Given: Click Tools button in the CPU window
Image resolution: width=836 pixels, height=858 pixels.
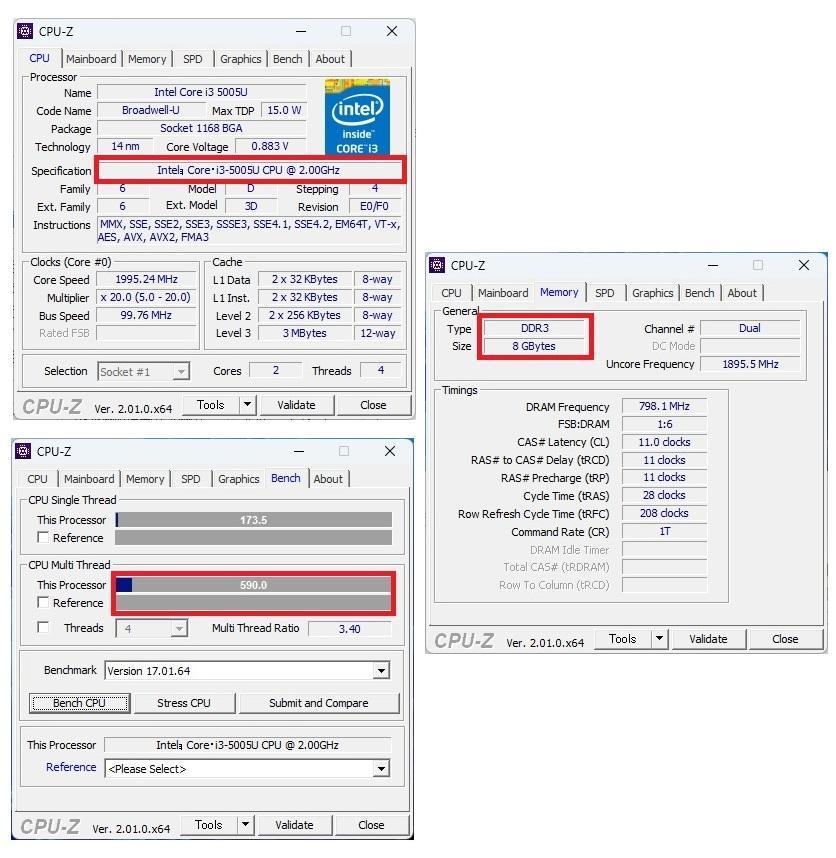Looking at the screenshot, I should 211,405.
